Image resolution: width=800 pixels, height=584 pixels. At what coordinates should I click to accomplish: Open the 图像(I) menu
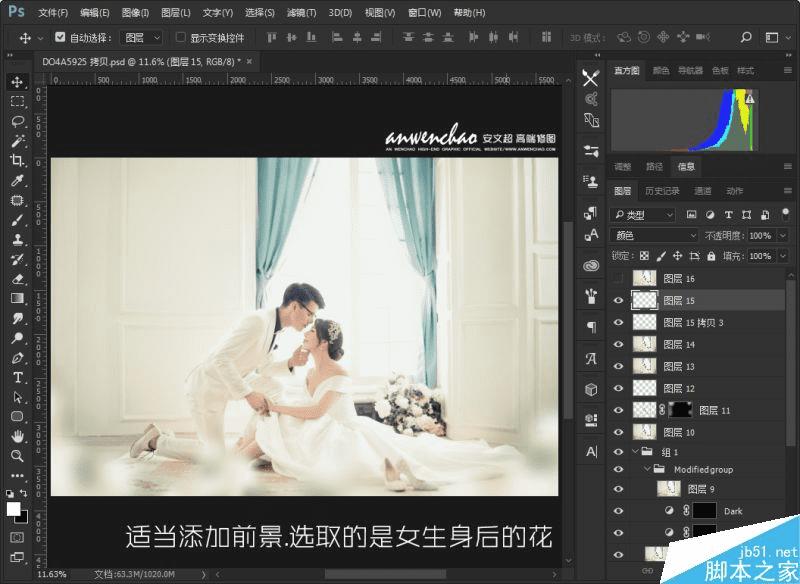click(135, 12)
